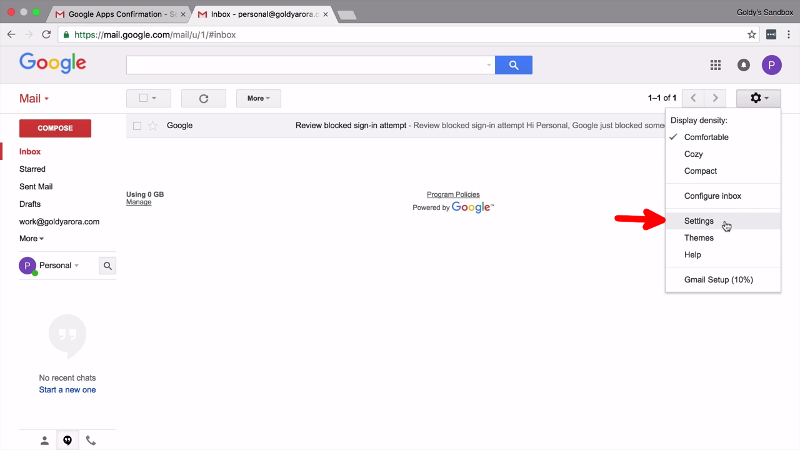Refresh the inbox with the reload button
This screenshot has width=800, height=450.
click(x=203, y=98)
